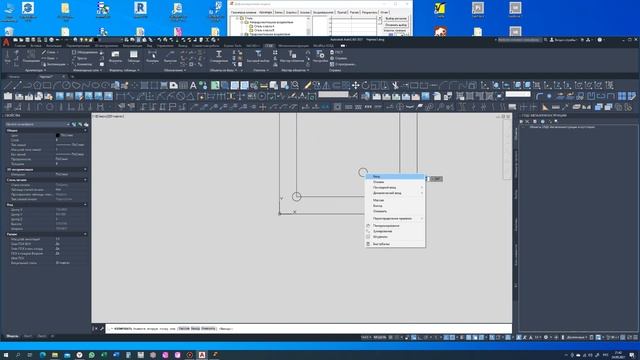Viewport: 640px width, 360px height.
Task: Switch to the Лист1 layout tab
Action: pyautogui.click(x=27, y=336)
